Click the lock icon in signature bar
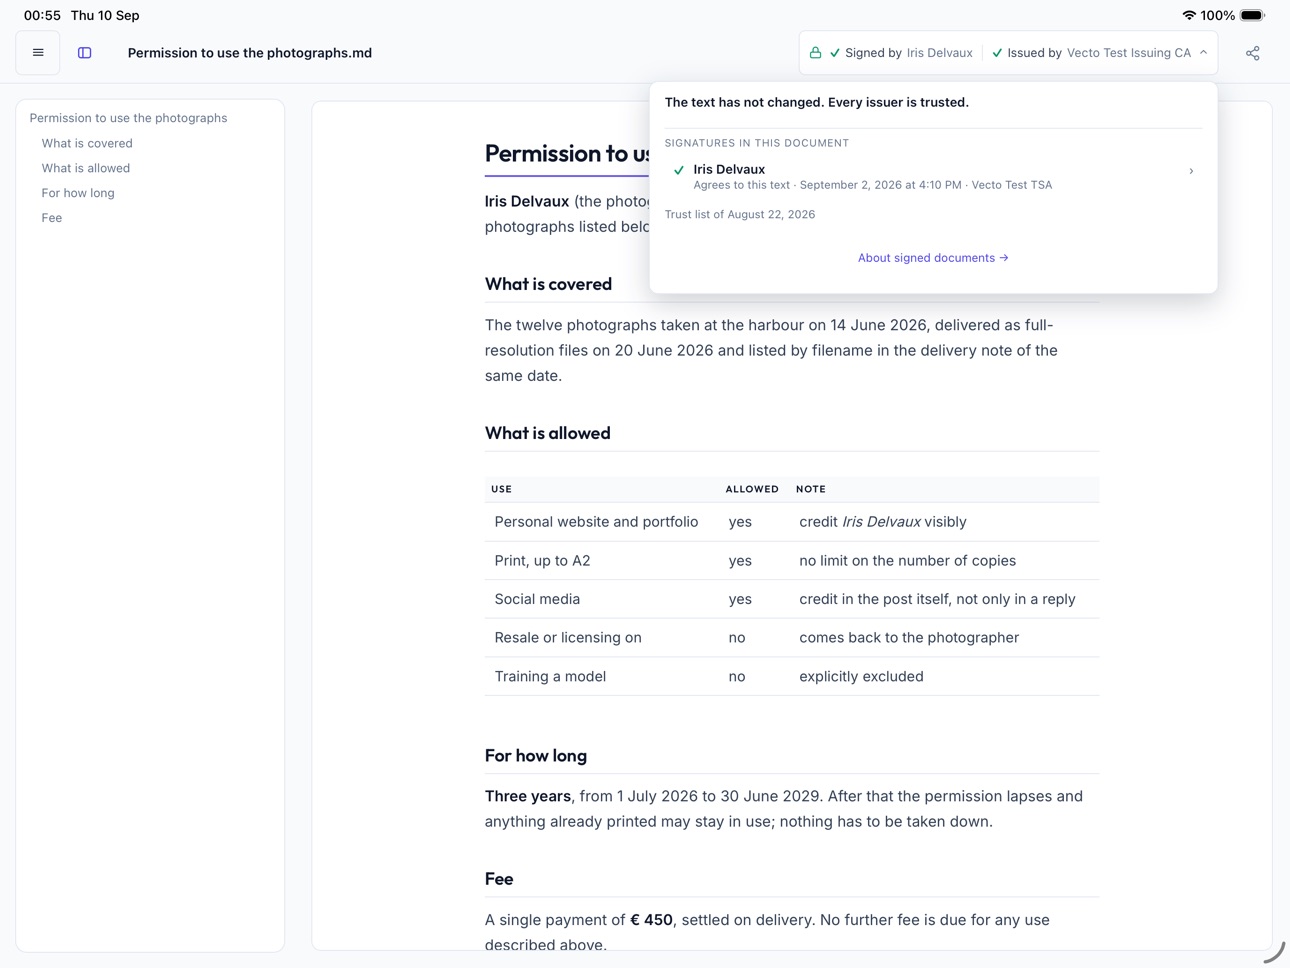Image resolution: width=1290 pixels, height=968 pixels. 816,53
